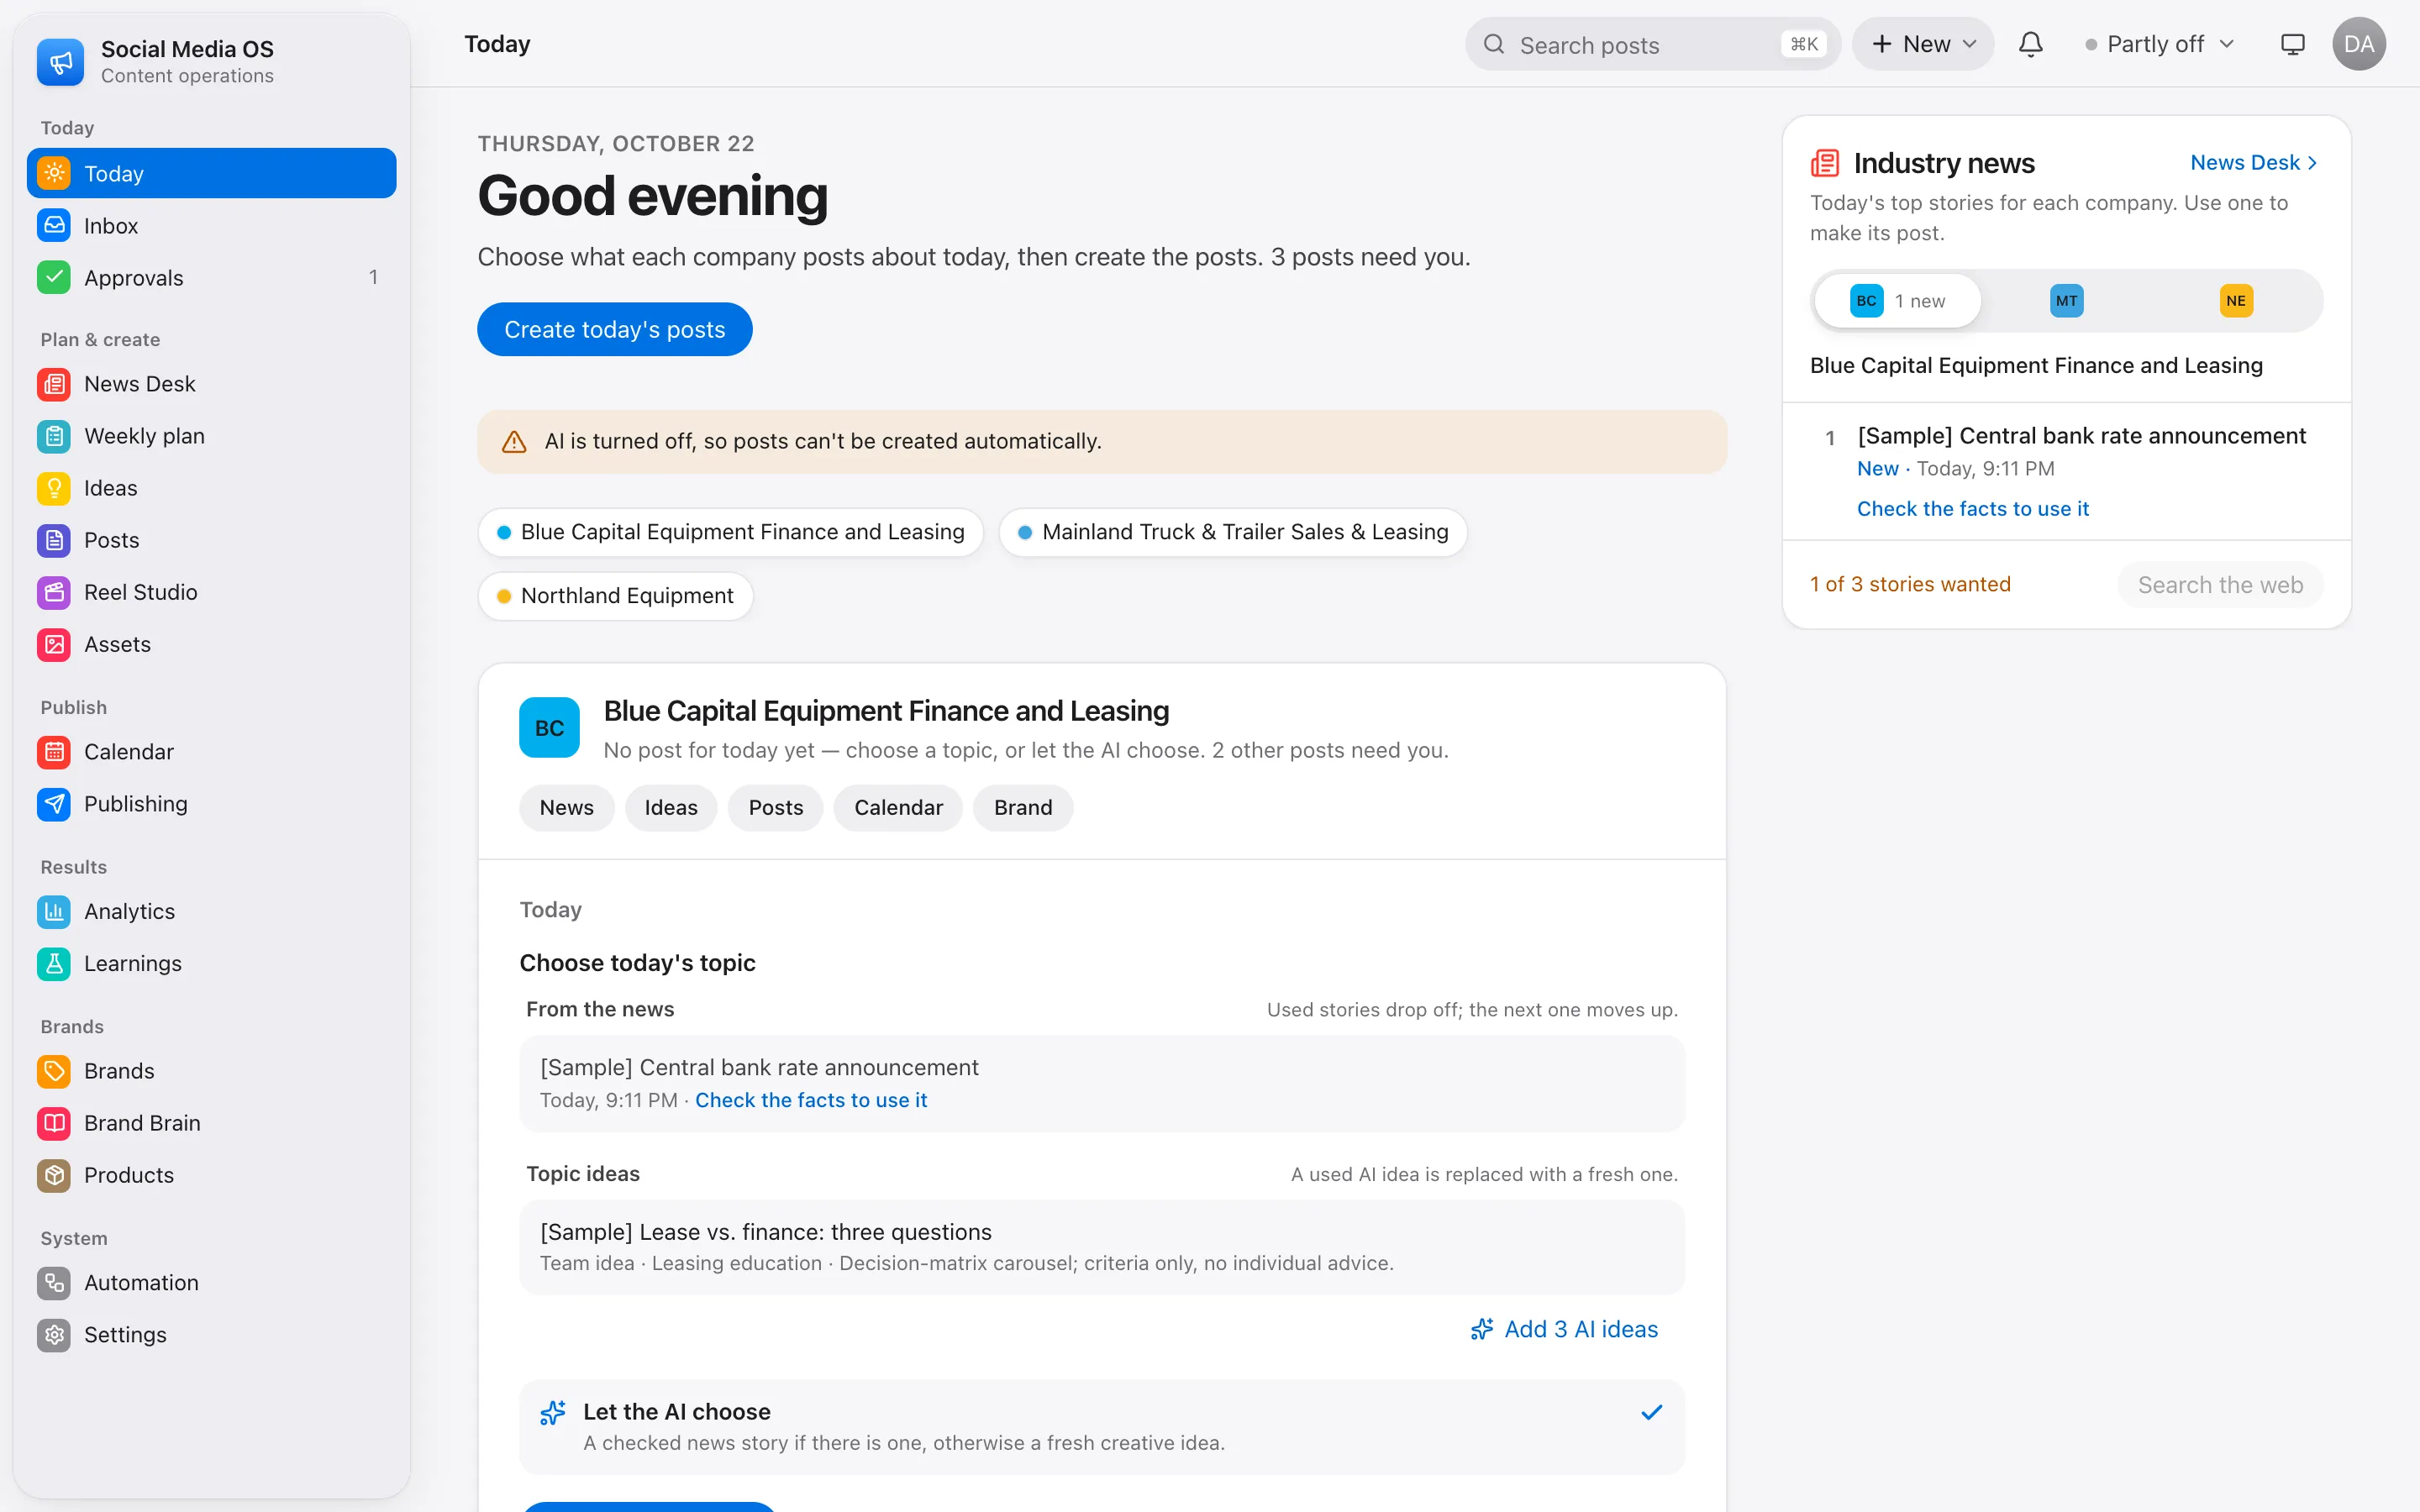Click the monitor display icon in top bar

[2292, 44]
